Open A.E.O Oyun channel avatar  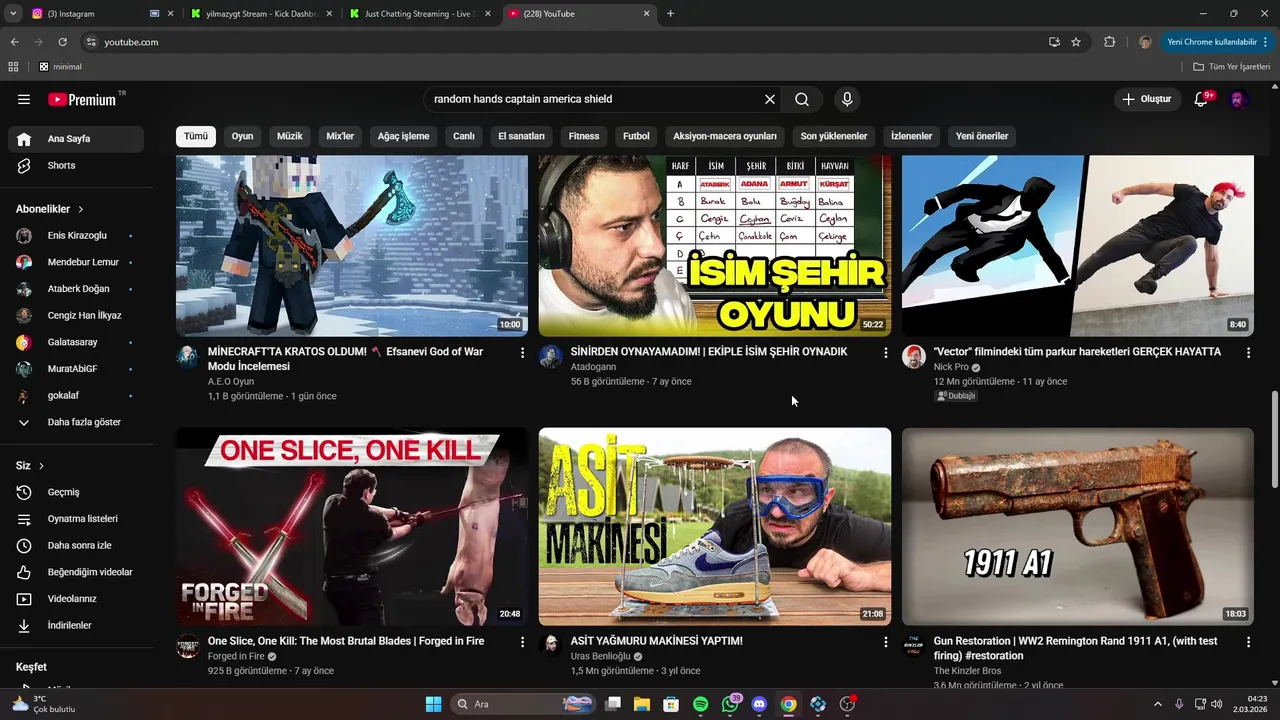(188, 357)
